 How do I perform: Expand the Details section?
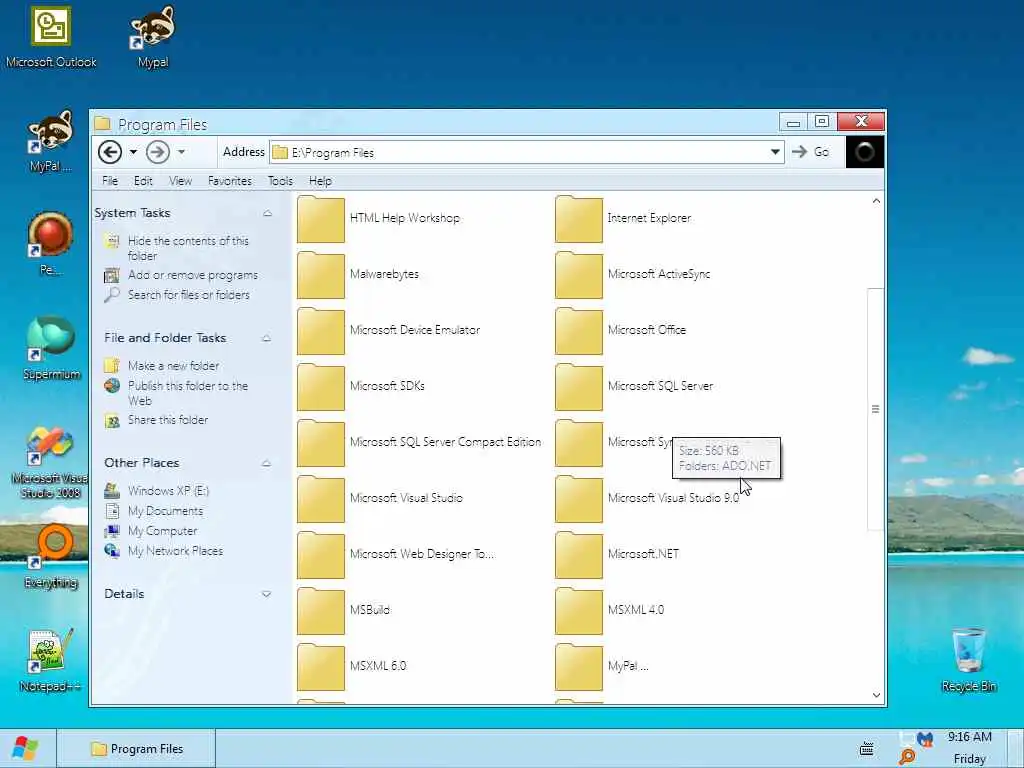266,594
